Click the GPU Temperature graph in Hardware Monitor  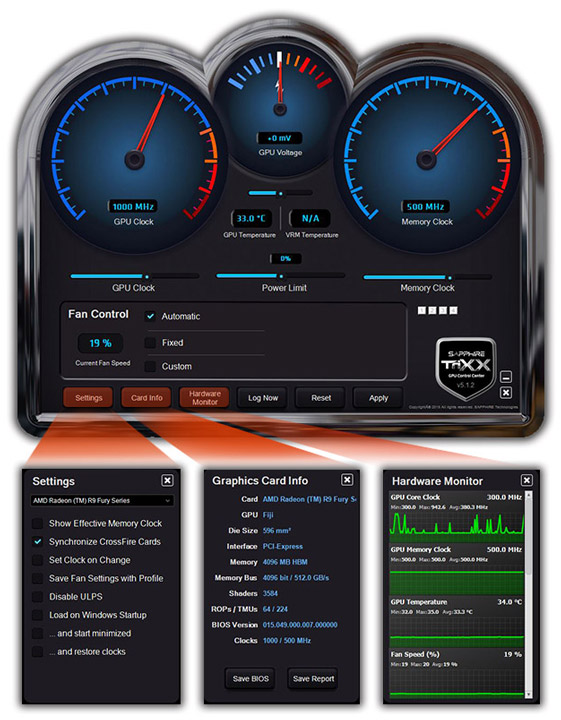(457, 632)
